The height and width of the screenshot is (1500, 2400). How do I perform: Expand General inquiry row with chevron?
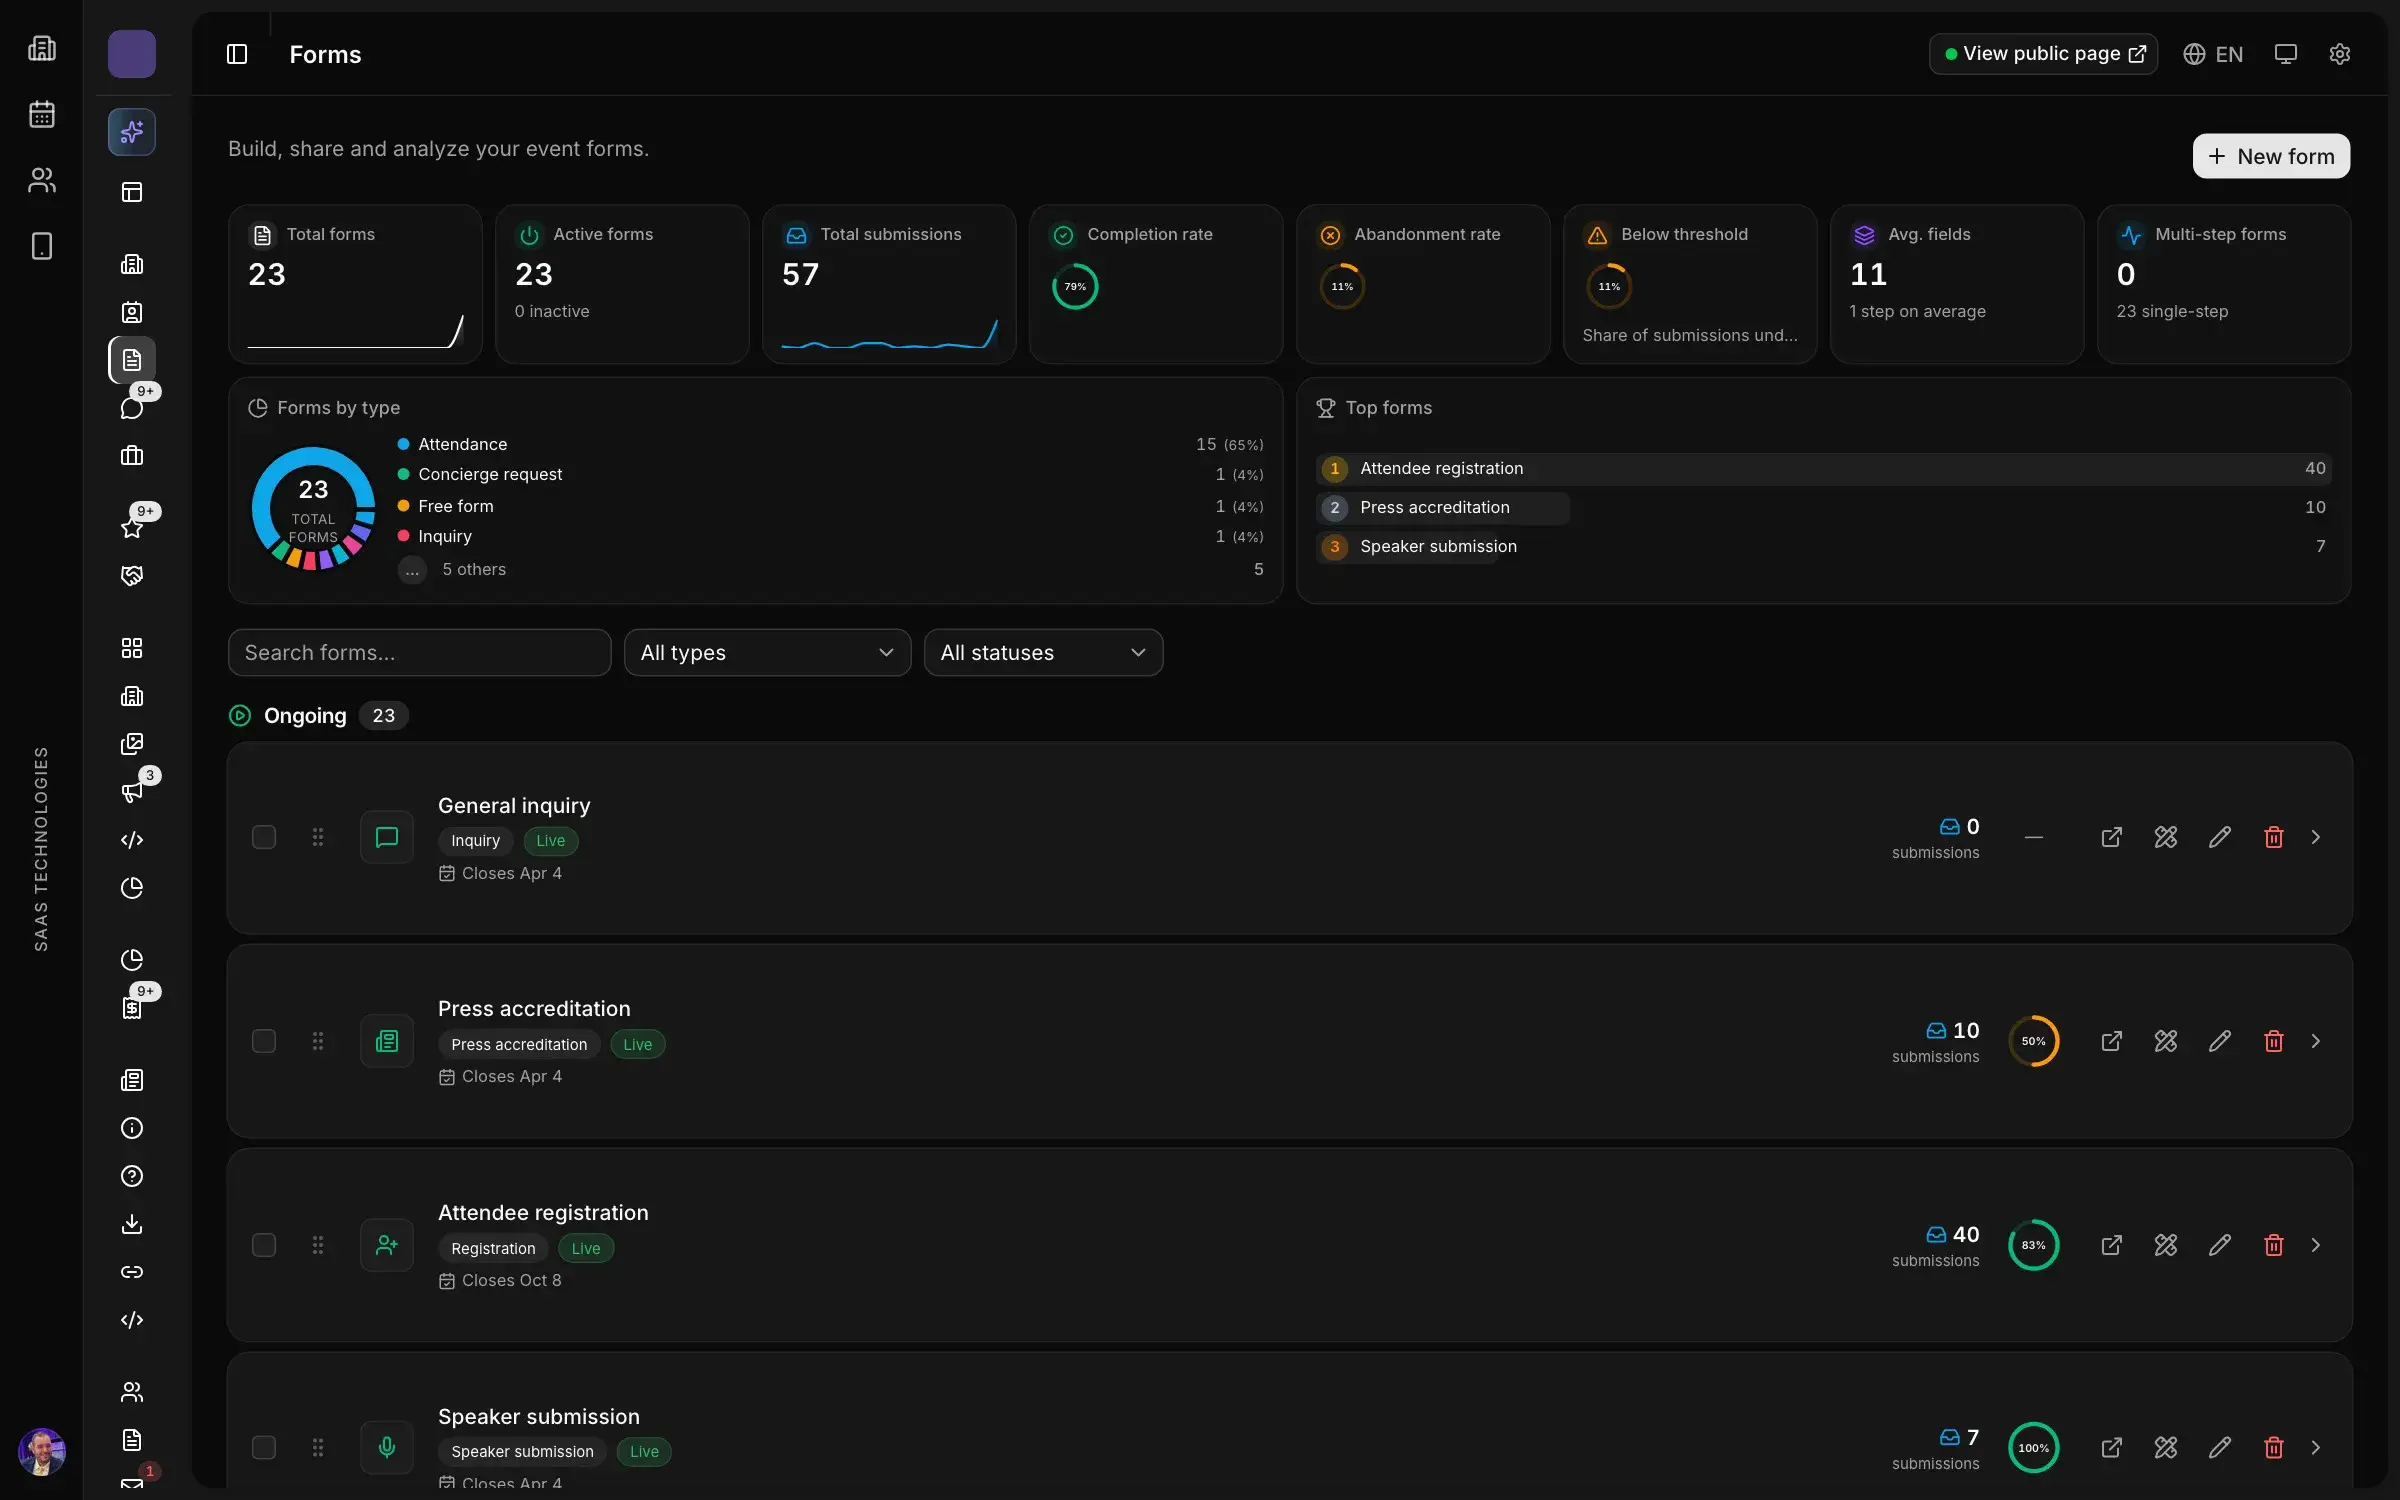coord(2315,837)
